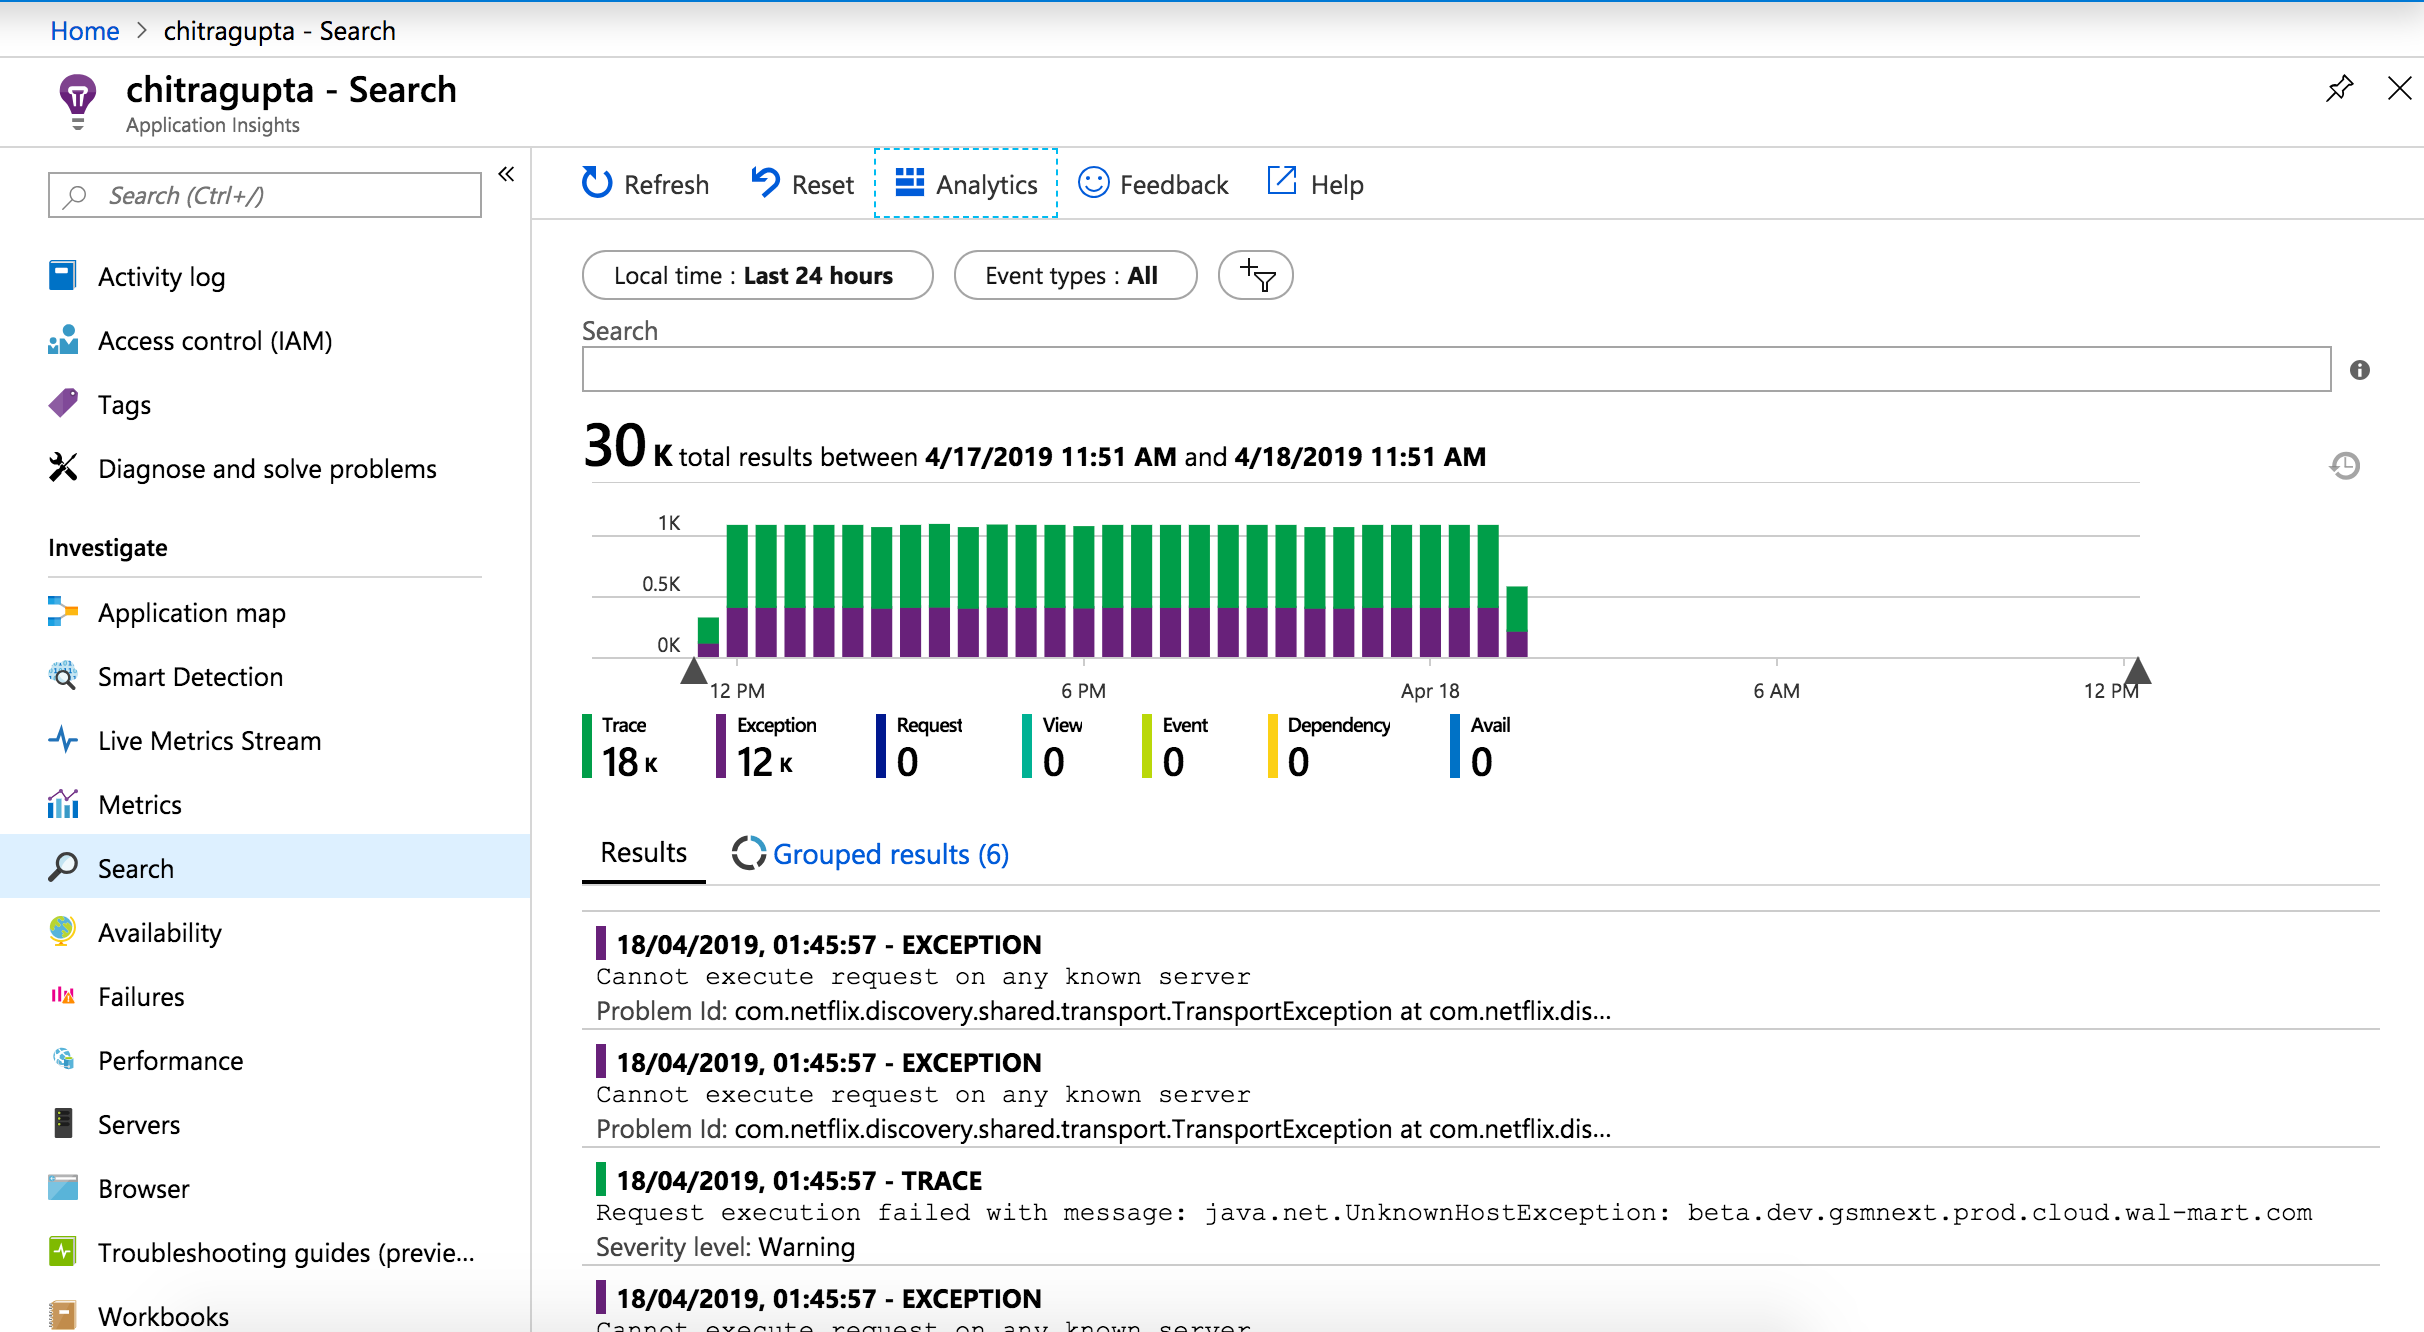Pin this blade using the pin icon

(x=2339, y=89)
